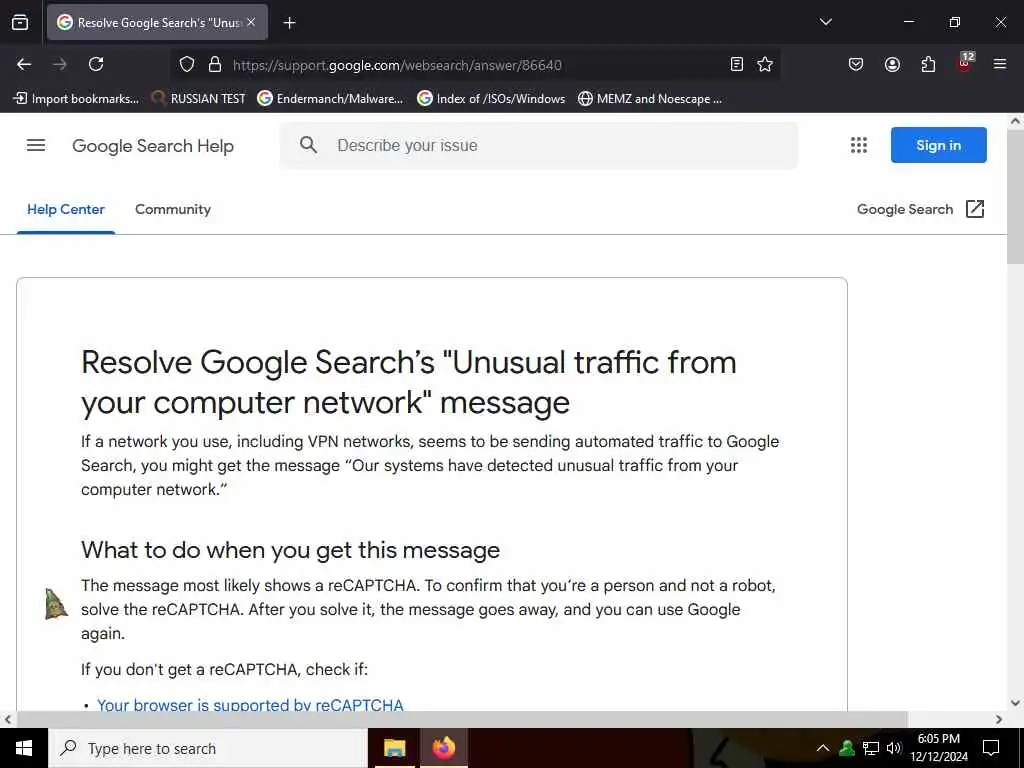Go back one page
Viewport: 1024px width, 768px height.
[x=24, y=64]
